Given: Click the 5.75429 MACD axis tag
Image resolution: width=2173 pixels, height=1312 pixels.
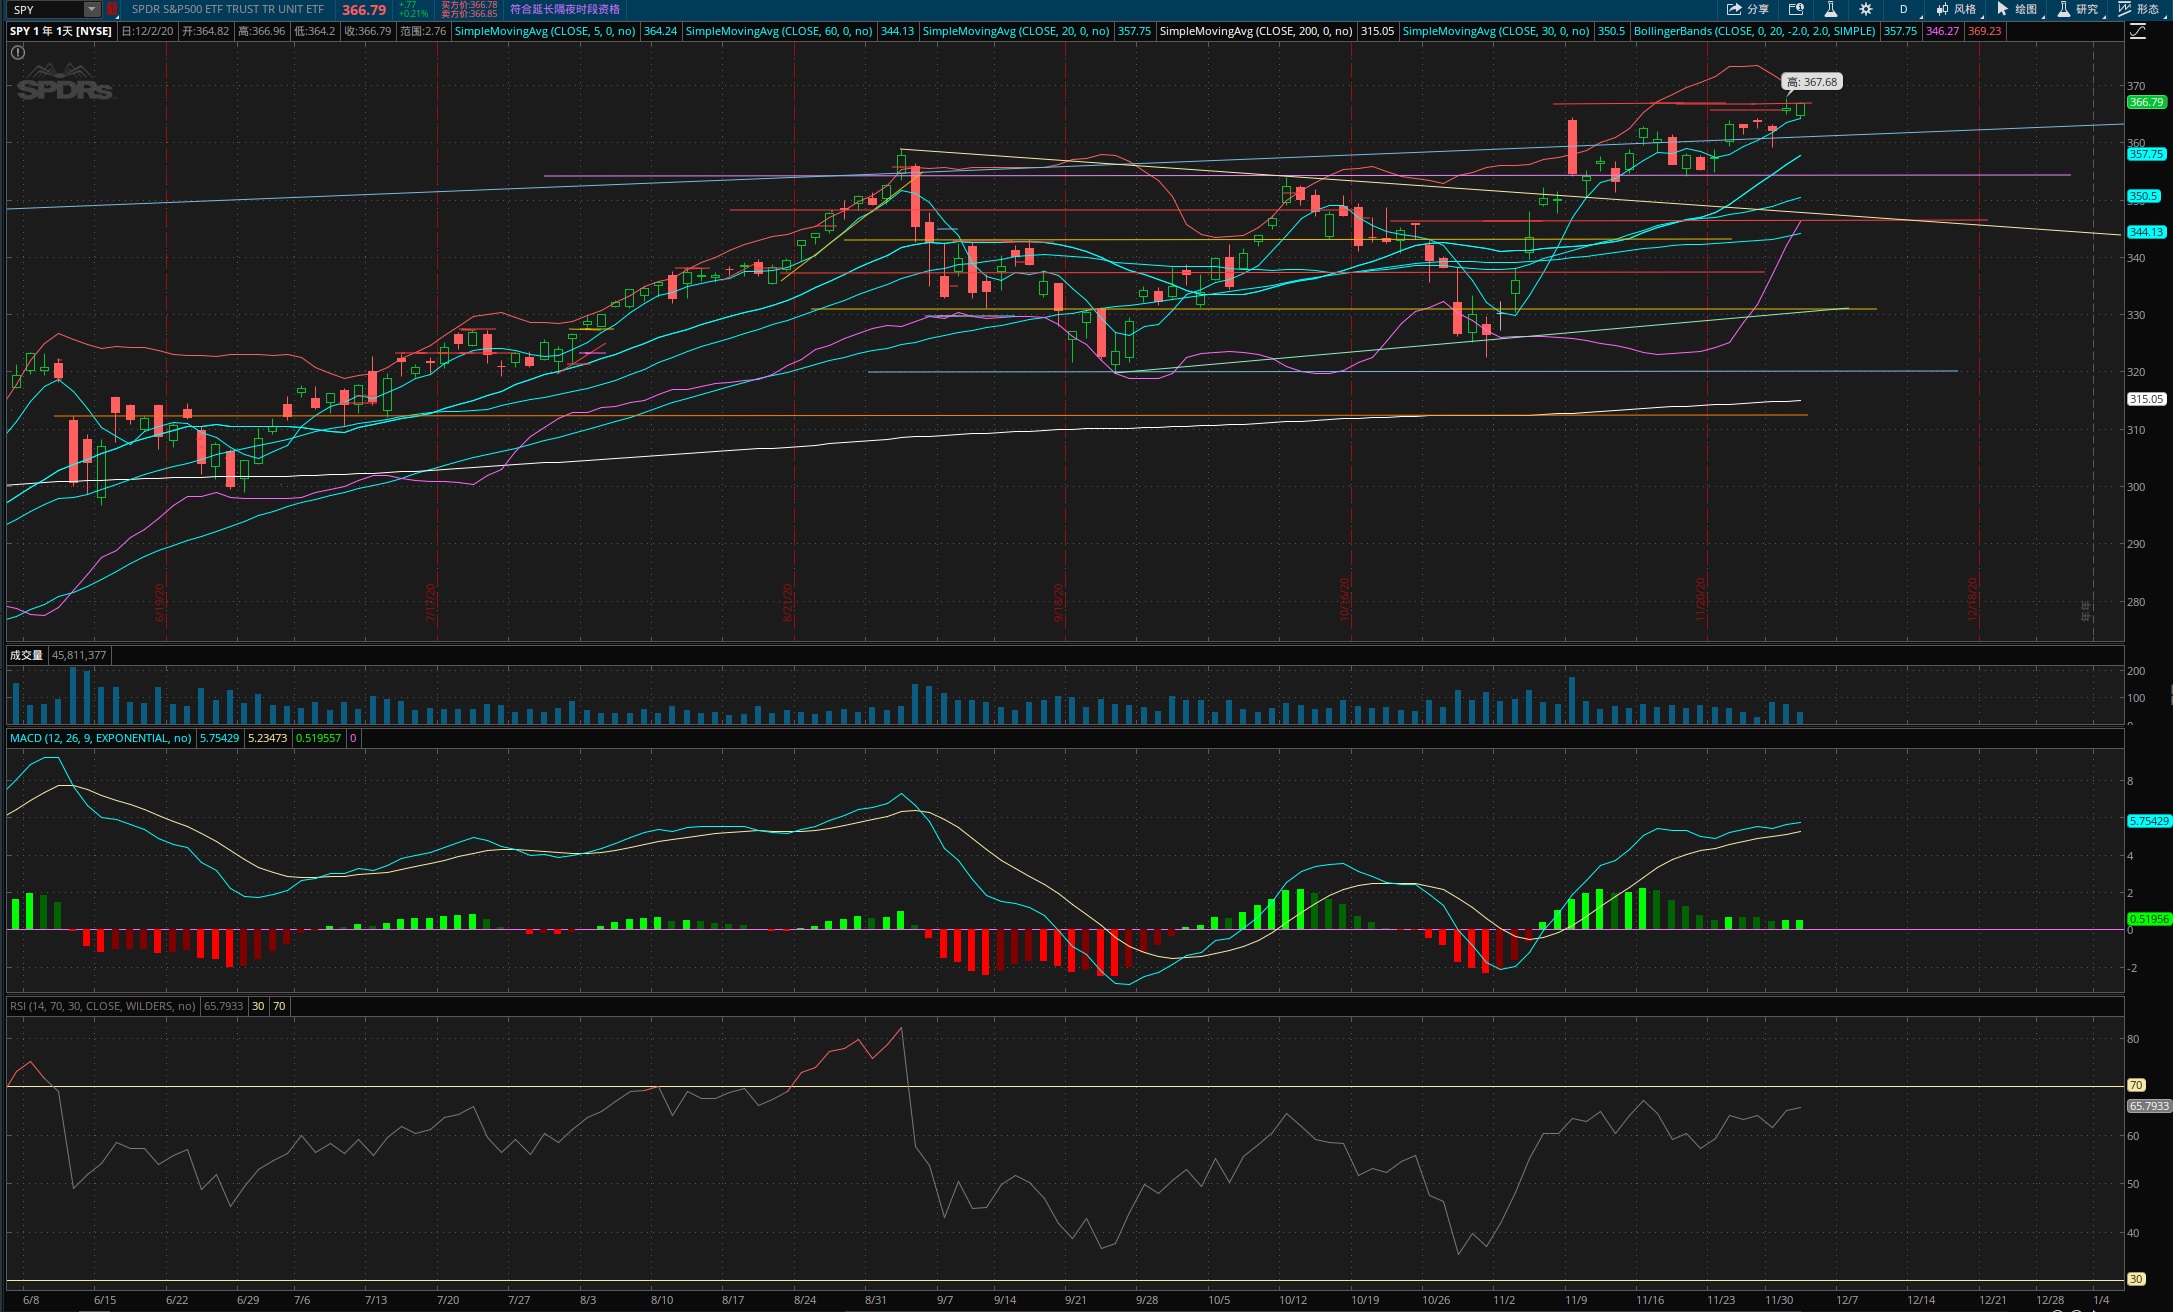Looking at the screenshot, I should (x=2149, y=821).
